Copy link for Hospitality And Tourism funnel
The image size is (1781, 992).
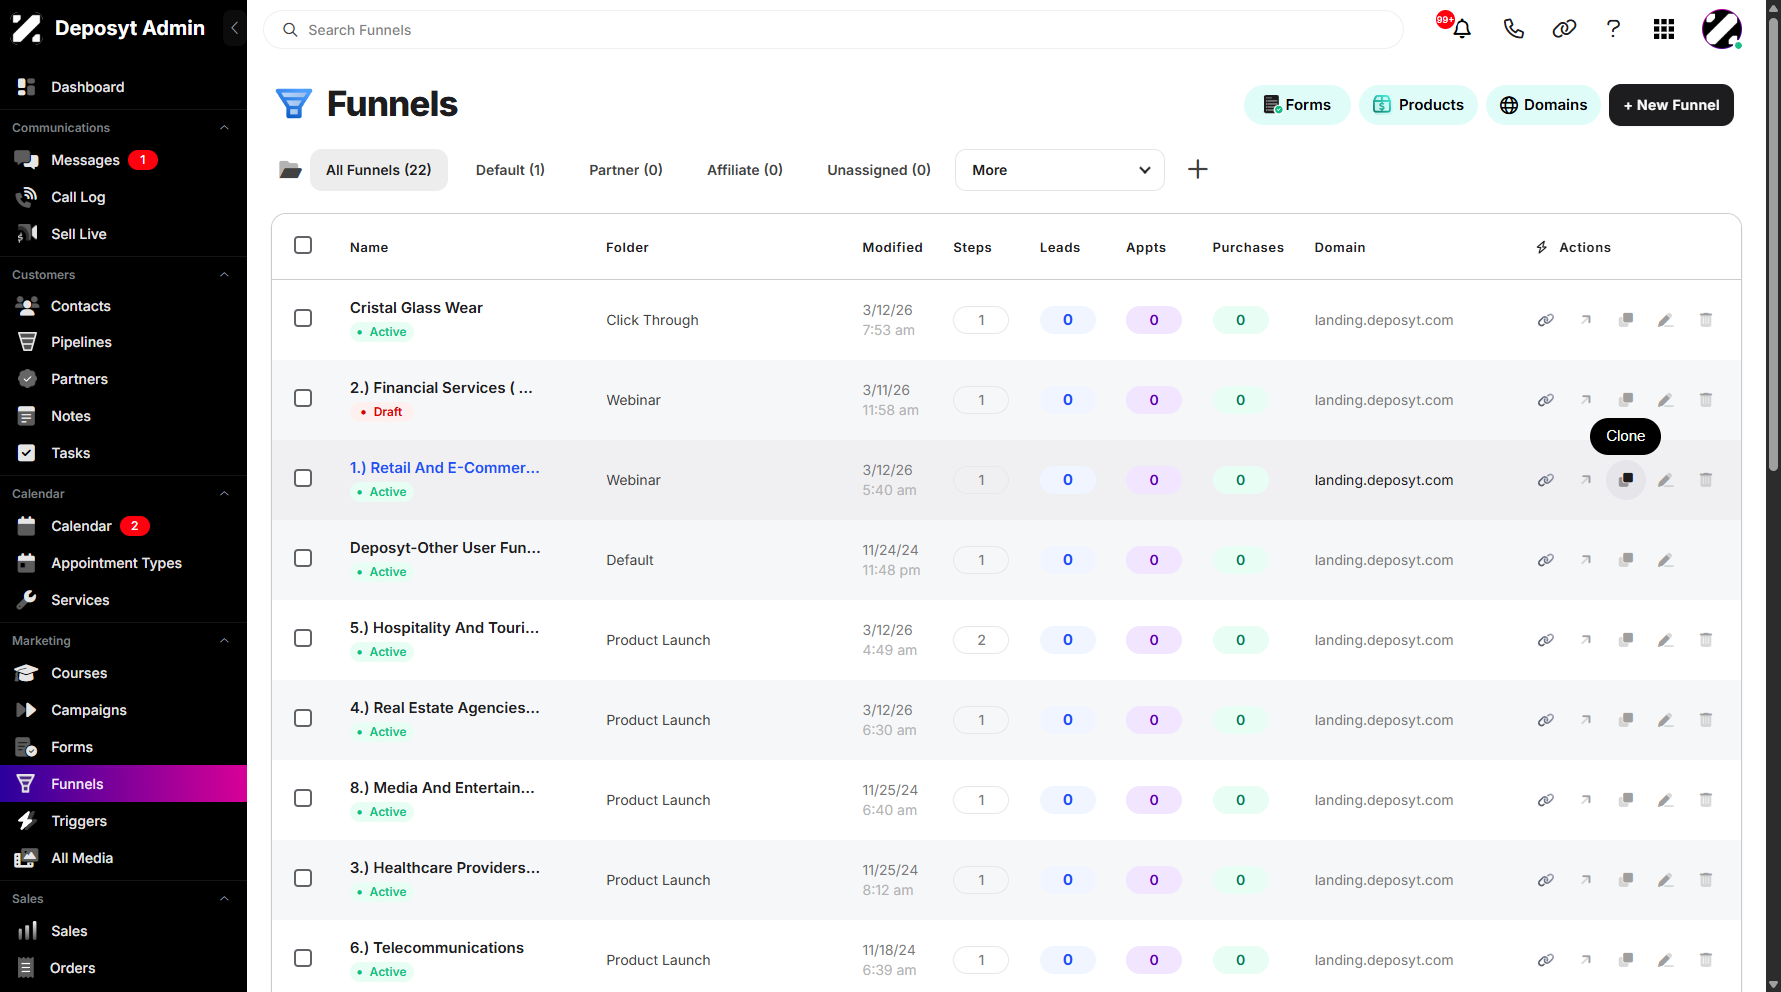coord(1546,640)
